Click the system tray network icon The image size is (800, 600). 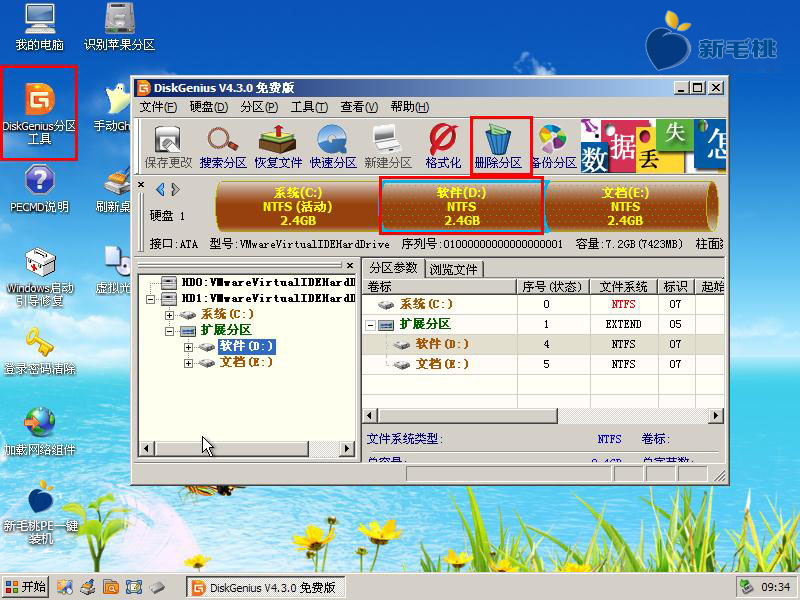tap(747, 587)
